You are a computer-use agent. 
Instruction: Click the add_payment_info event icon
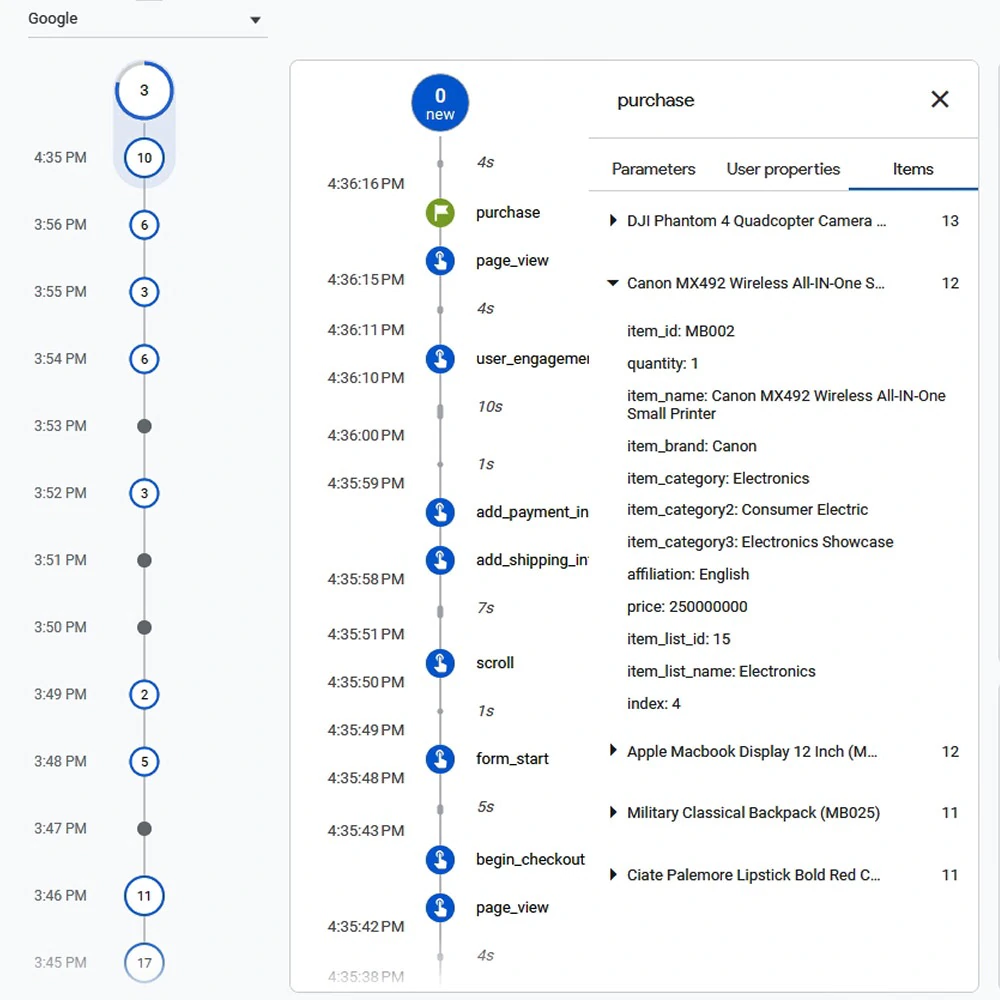click(440, 512)
